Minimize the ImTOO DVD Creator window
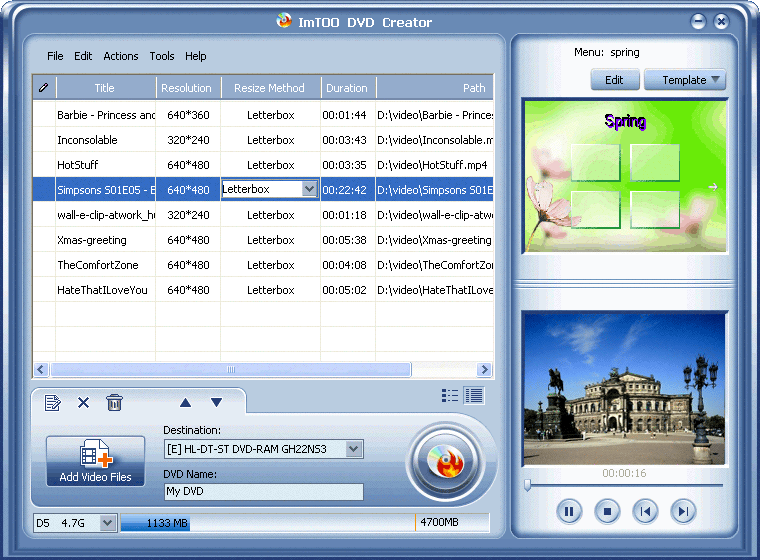Screen dimensions: 760x560 coord(698,21)
